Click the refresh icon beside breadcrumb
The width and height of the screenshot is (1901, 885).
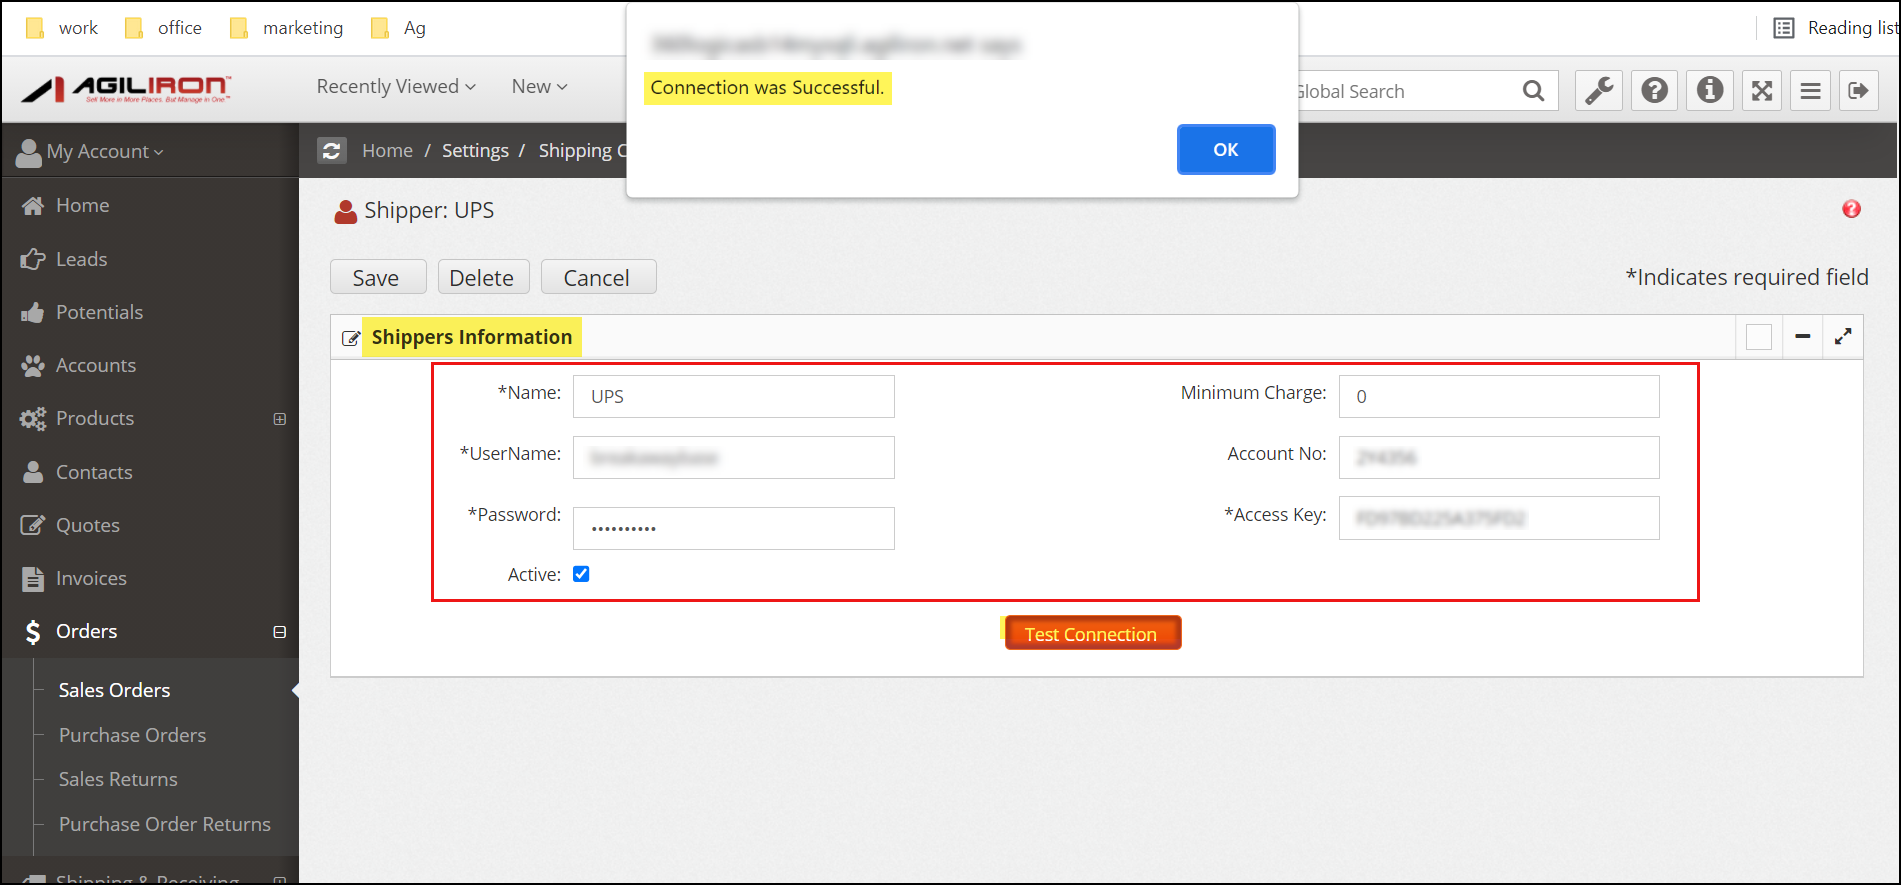[x=332, y=150]
